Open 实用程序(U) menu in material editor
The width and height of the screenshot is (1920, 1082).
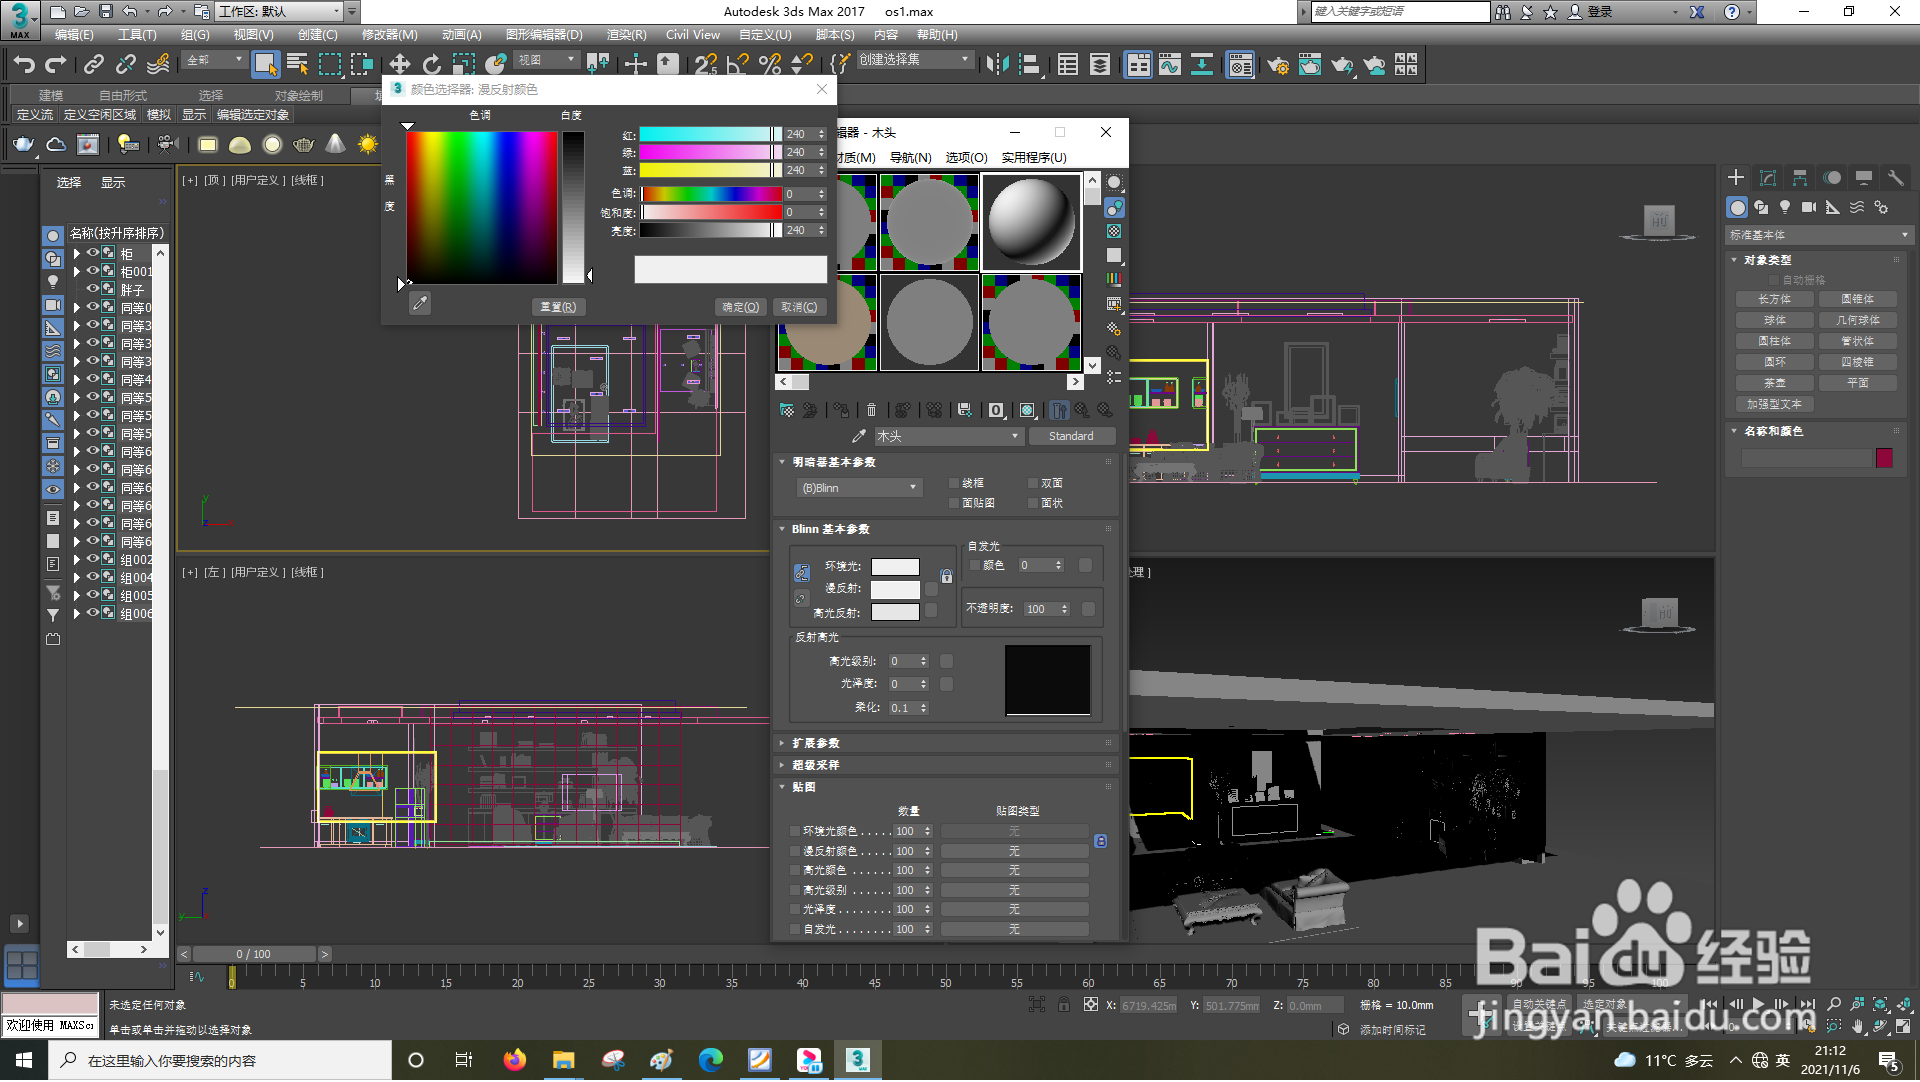1034,158
